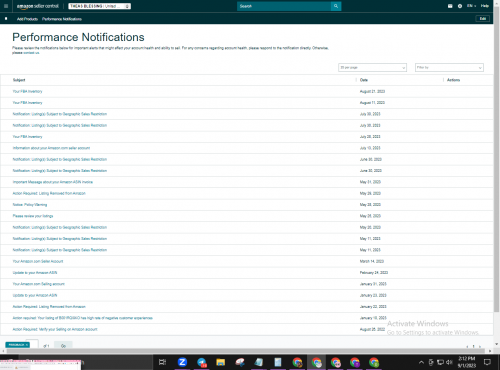Open the Help link in header

coord(485,6)
